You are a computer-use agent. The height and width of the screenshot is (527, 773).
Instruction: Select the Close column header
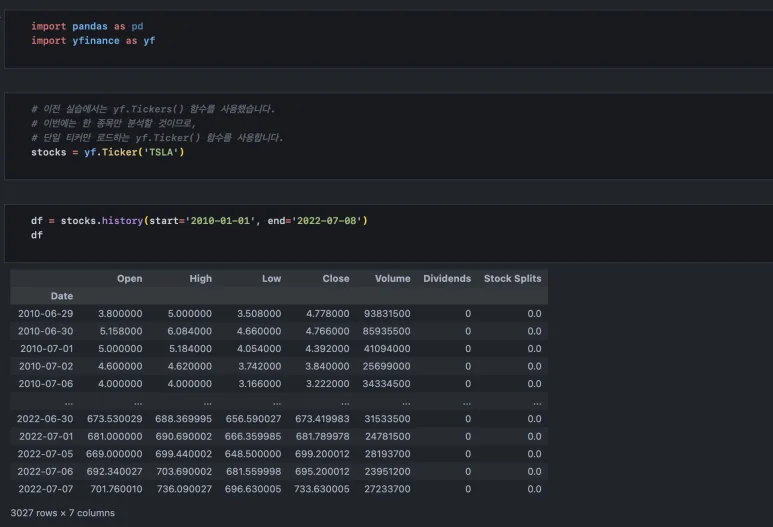(335, 278)
